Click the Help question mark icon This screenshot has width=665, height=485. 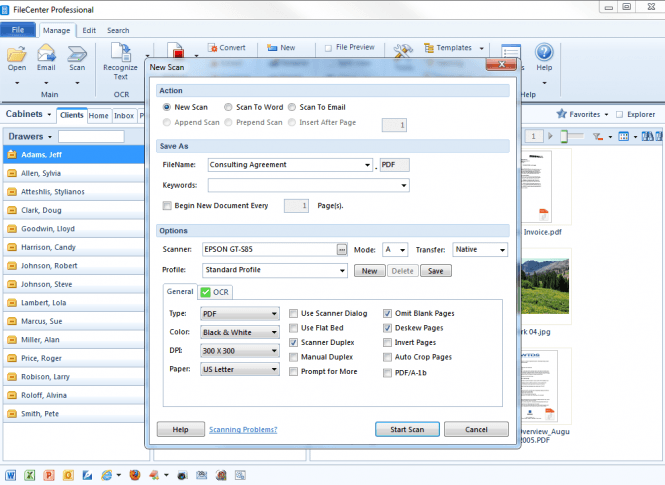tap(544, 52)
